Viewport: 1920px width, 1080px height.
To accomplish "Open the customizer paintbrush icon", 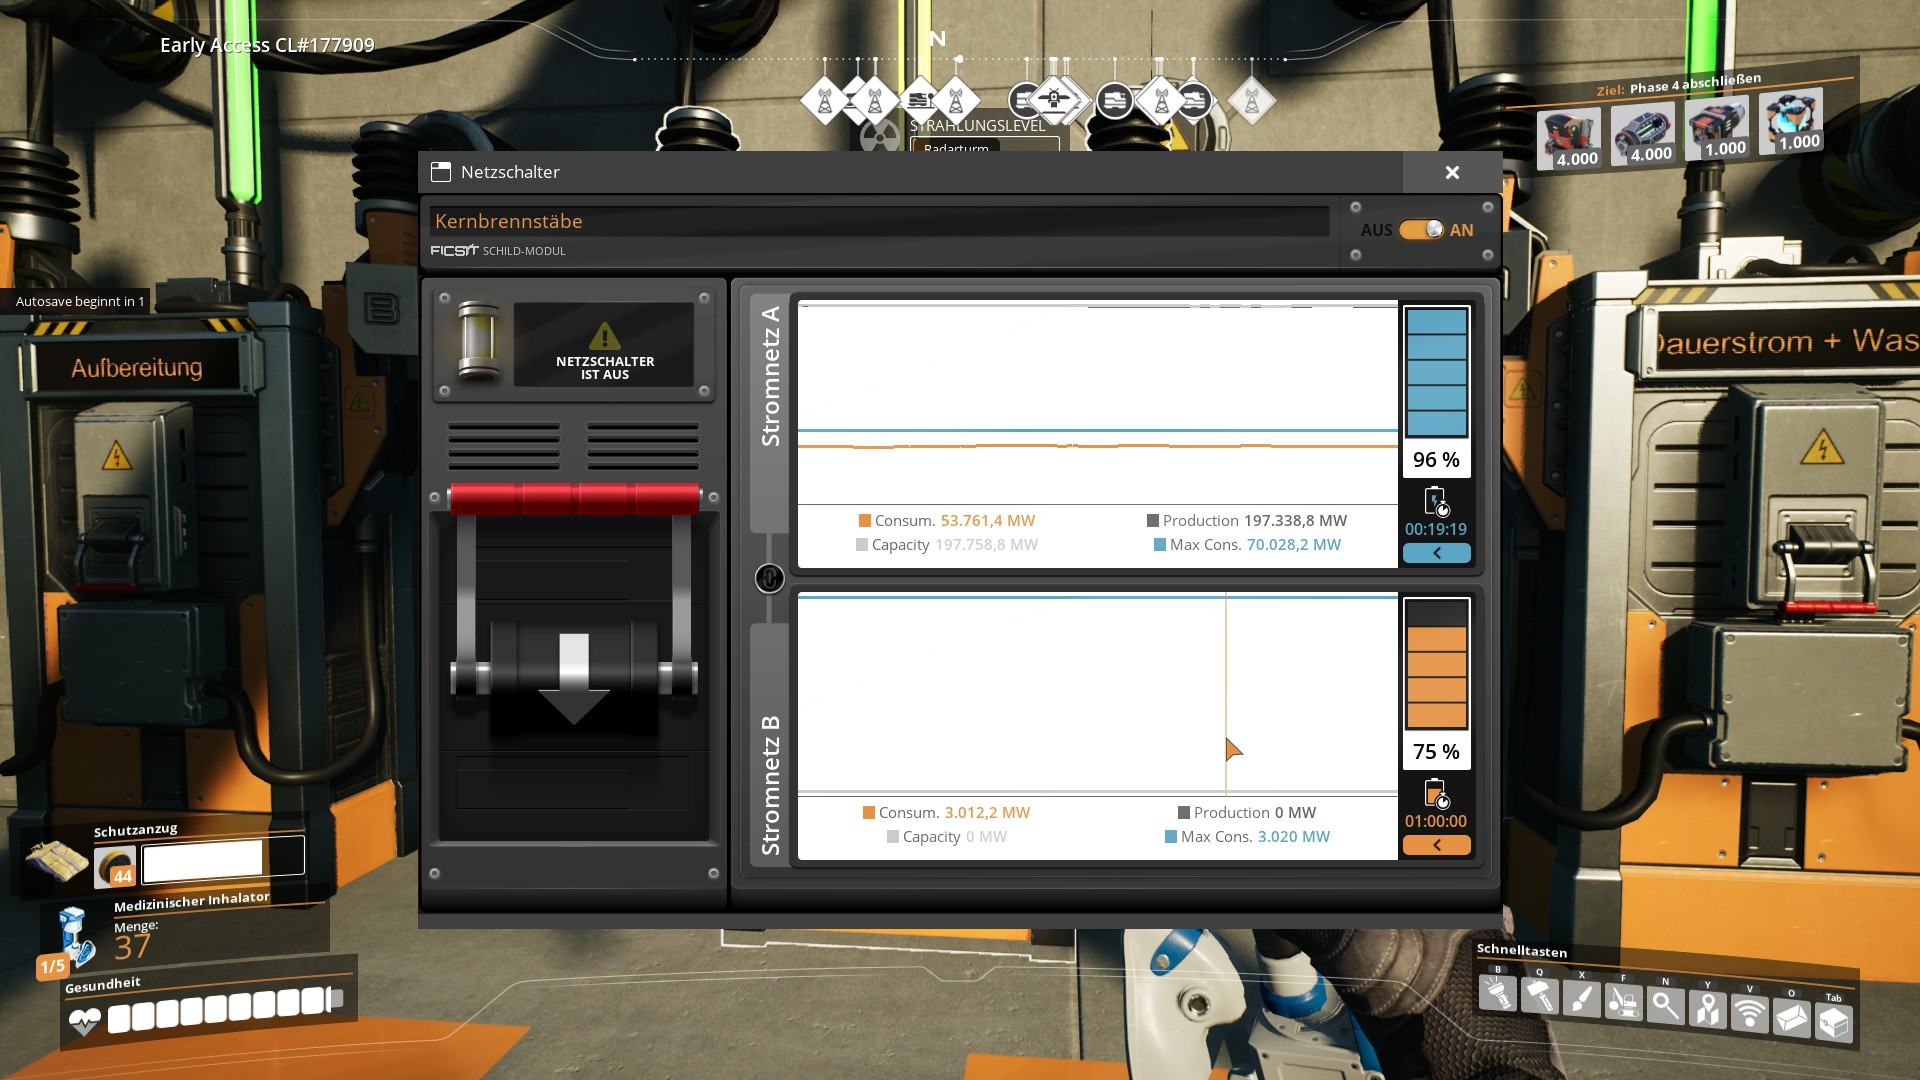I will pos(1581,1001).
